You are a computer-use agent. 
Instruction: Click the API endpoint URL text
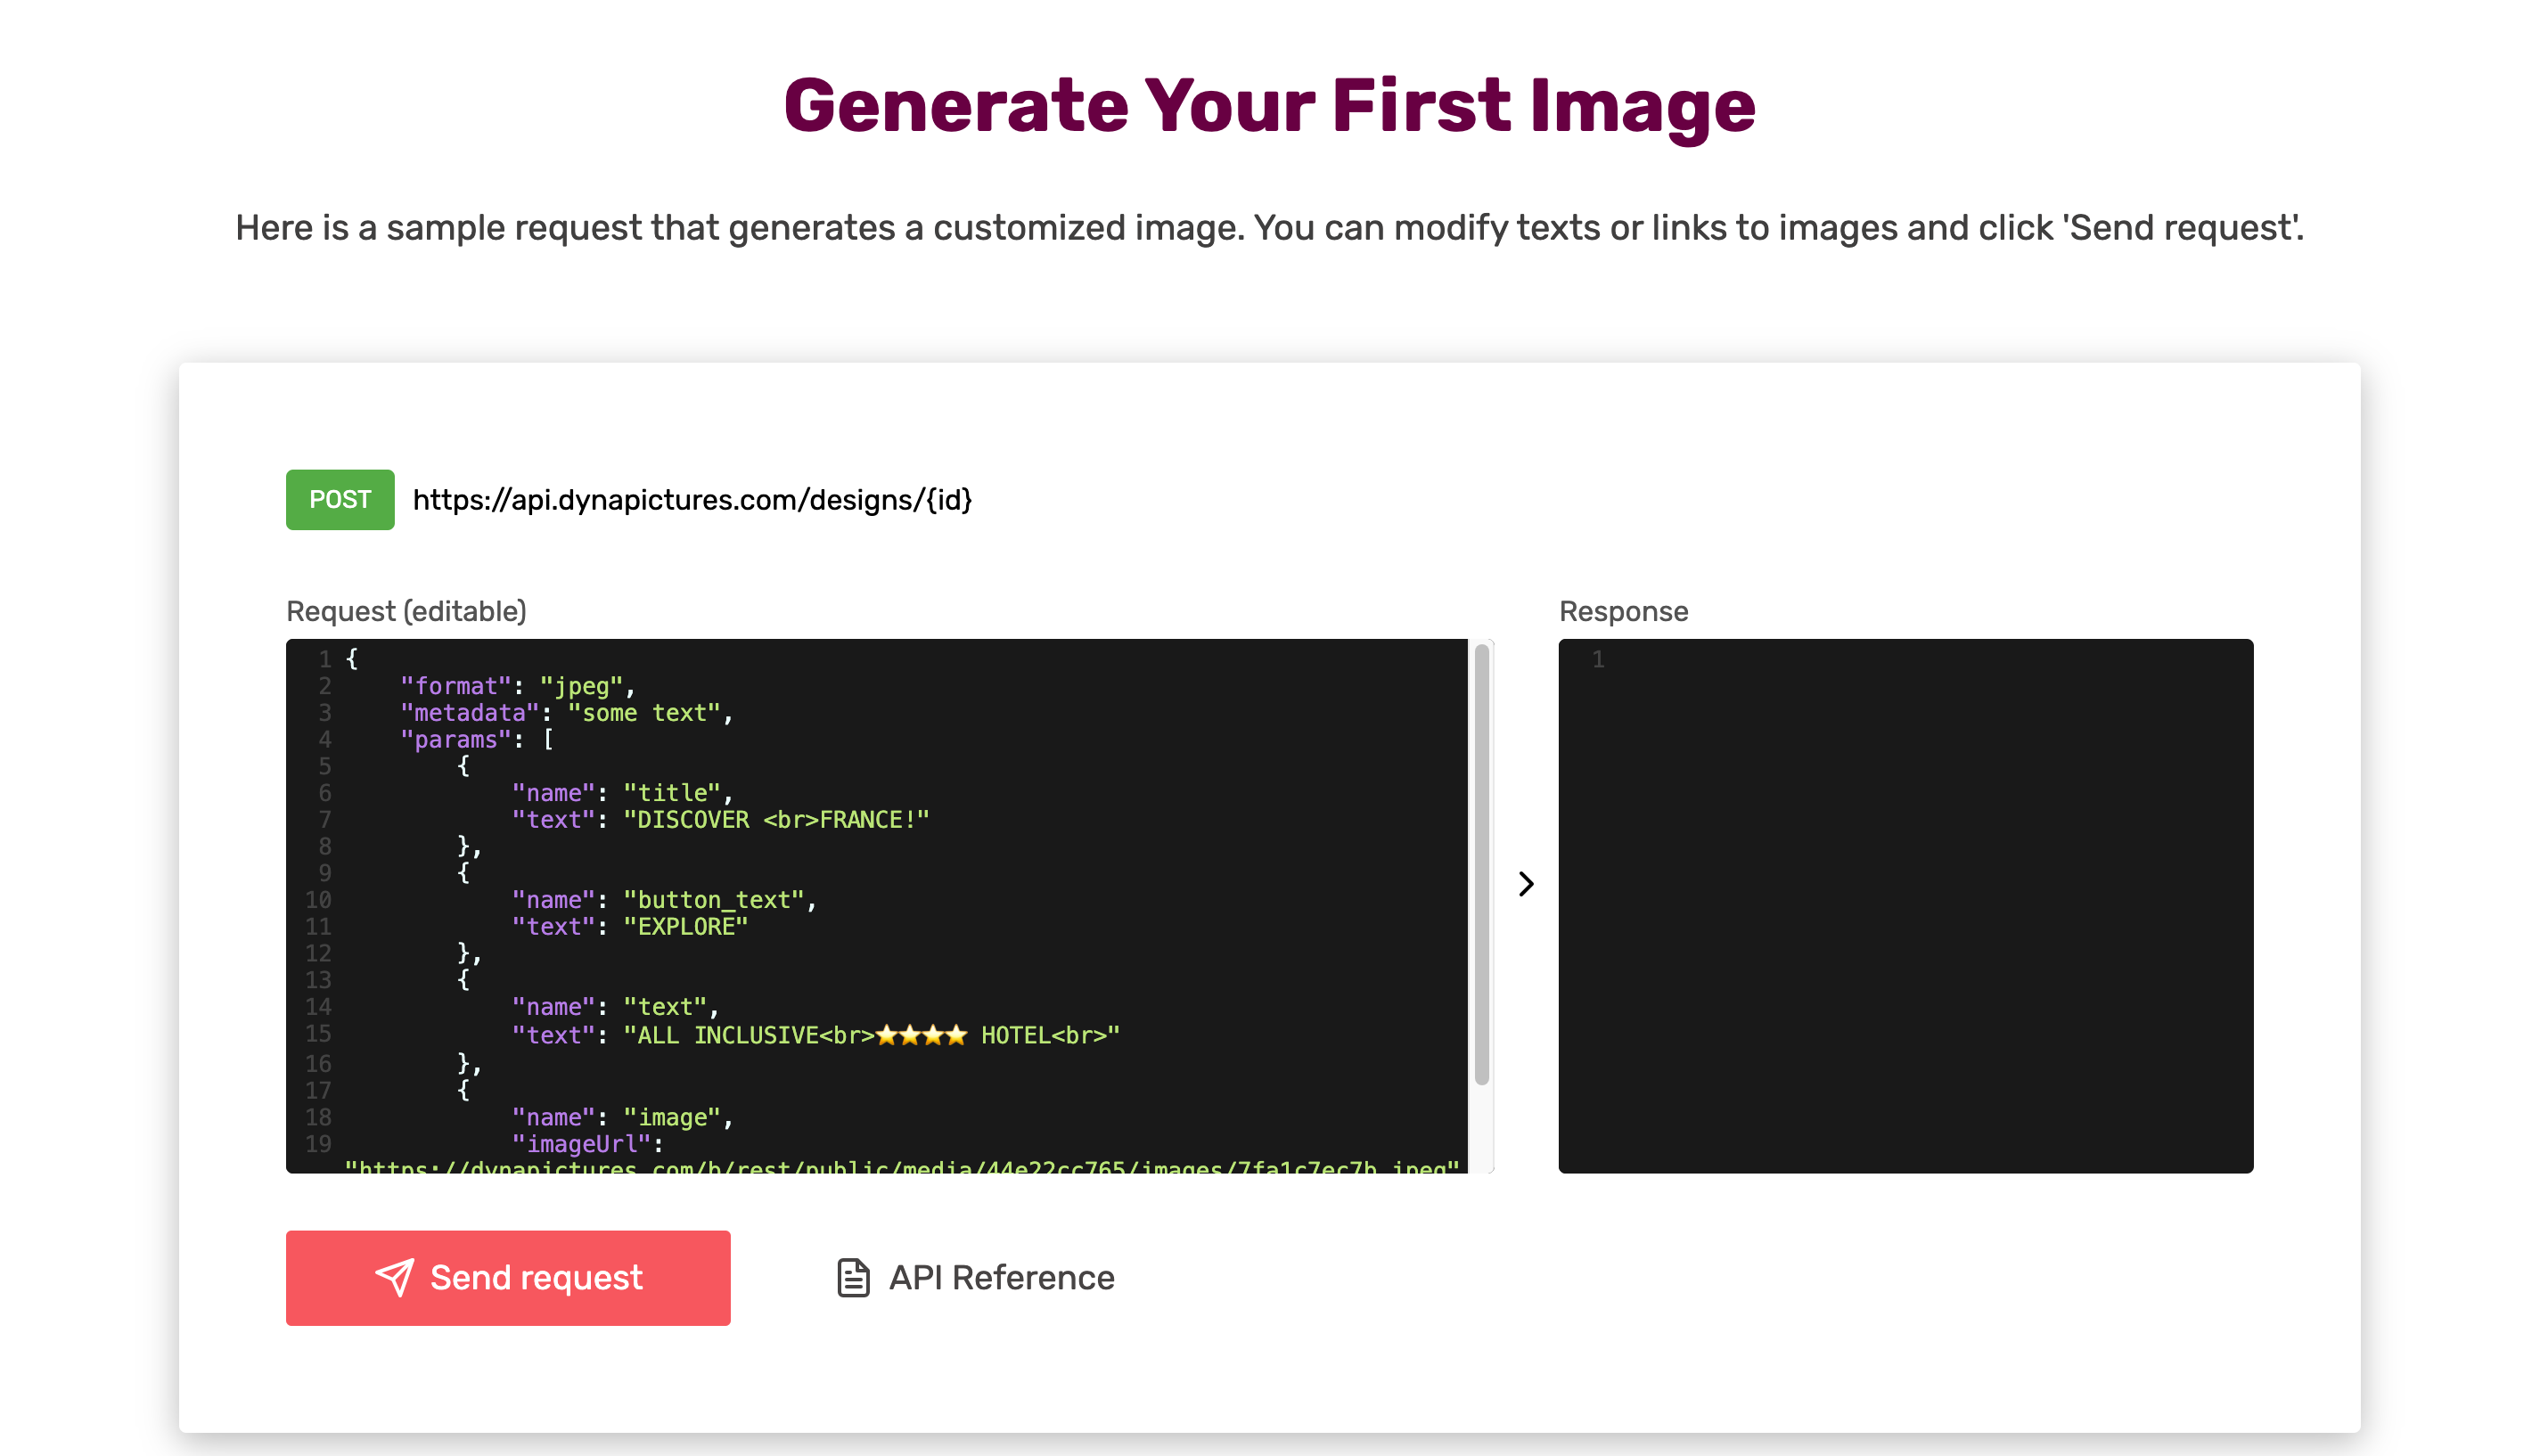pyautogui.click(x=692, y=499)
